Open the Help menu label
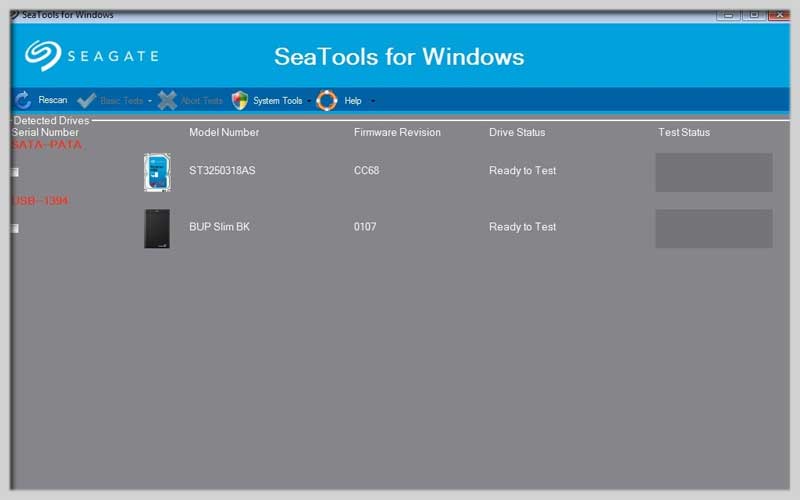 coord(353,101)
